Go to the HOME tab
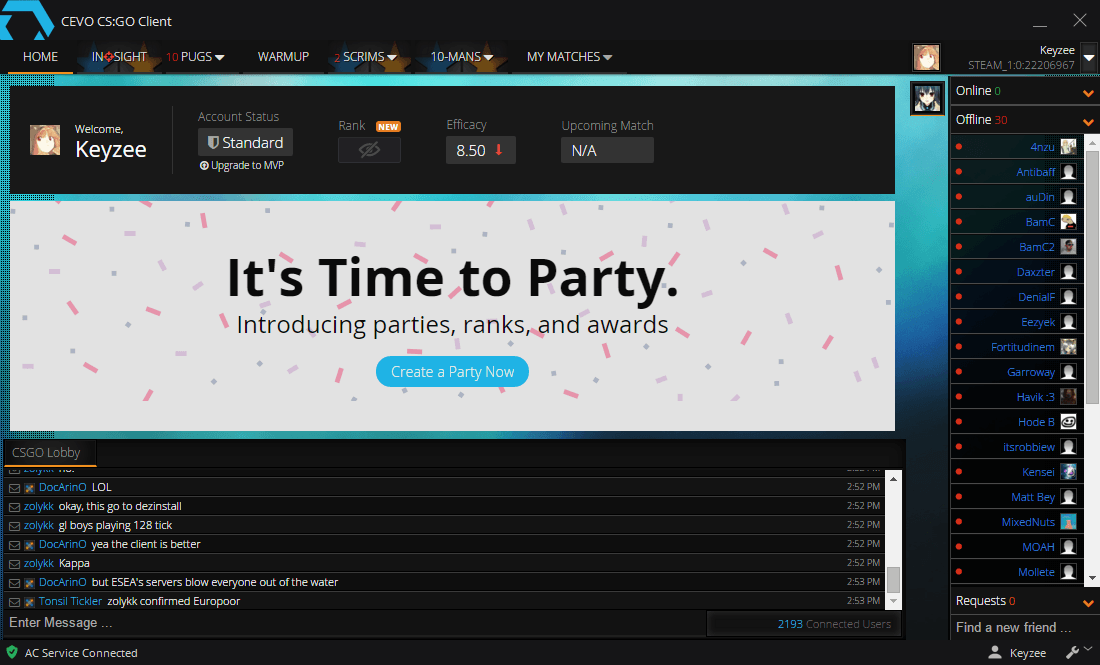 [40, 57]
